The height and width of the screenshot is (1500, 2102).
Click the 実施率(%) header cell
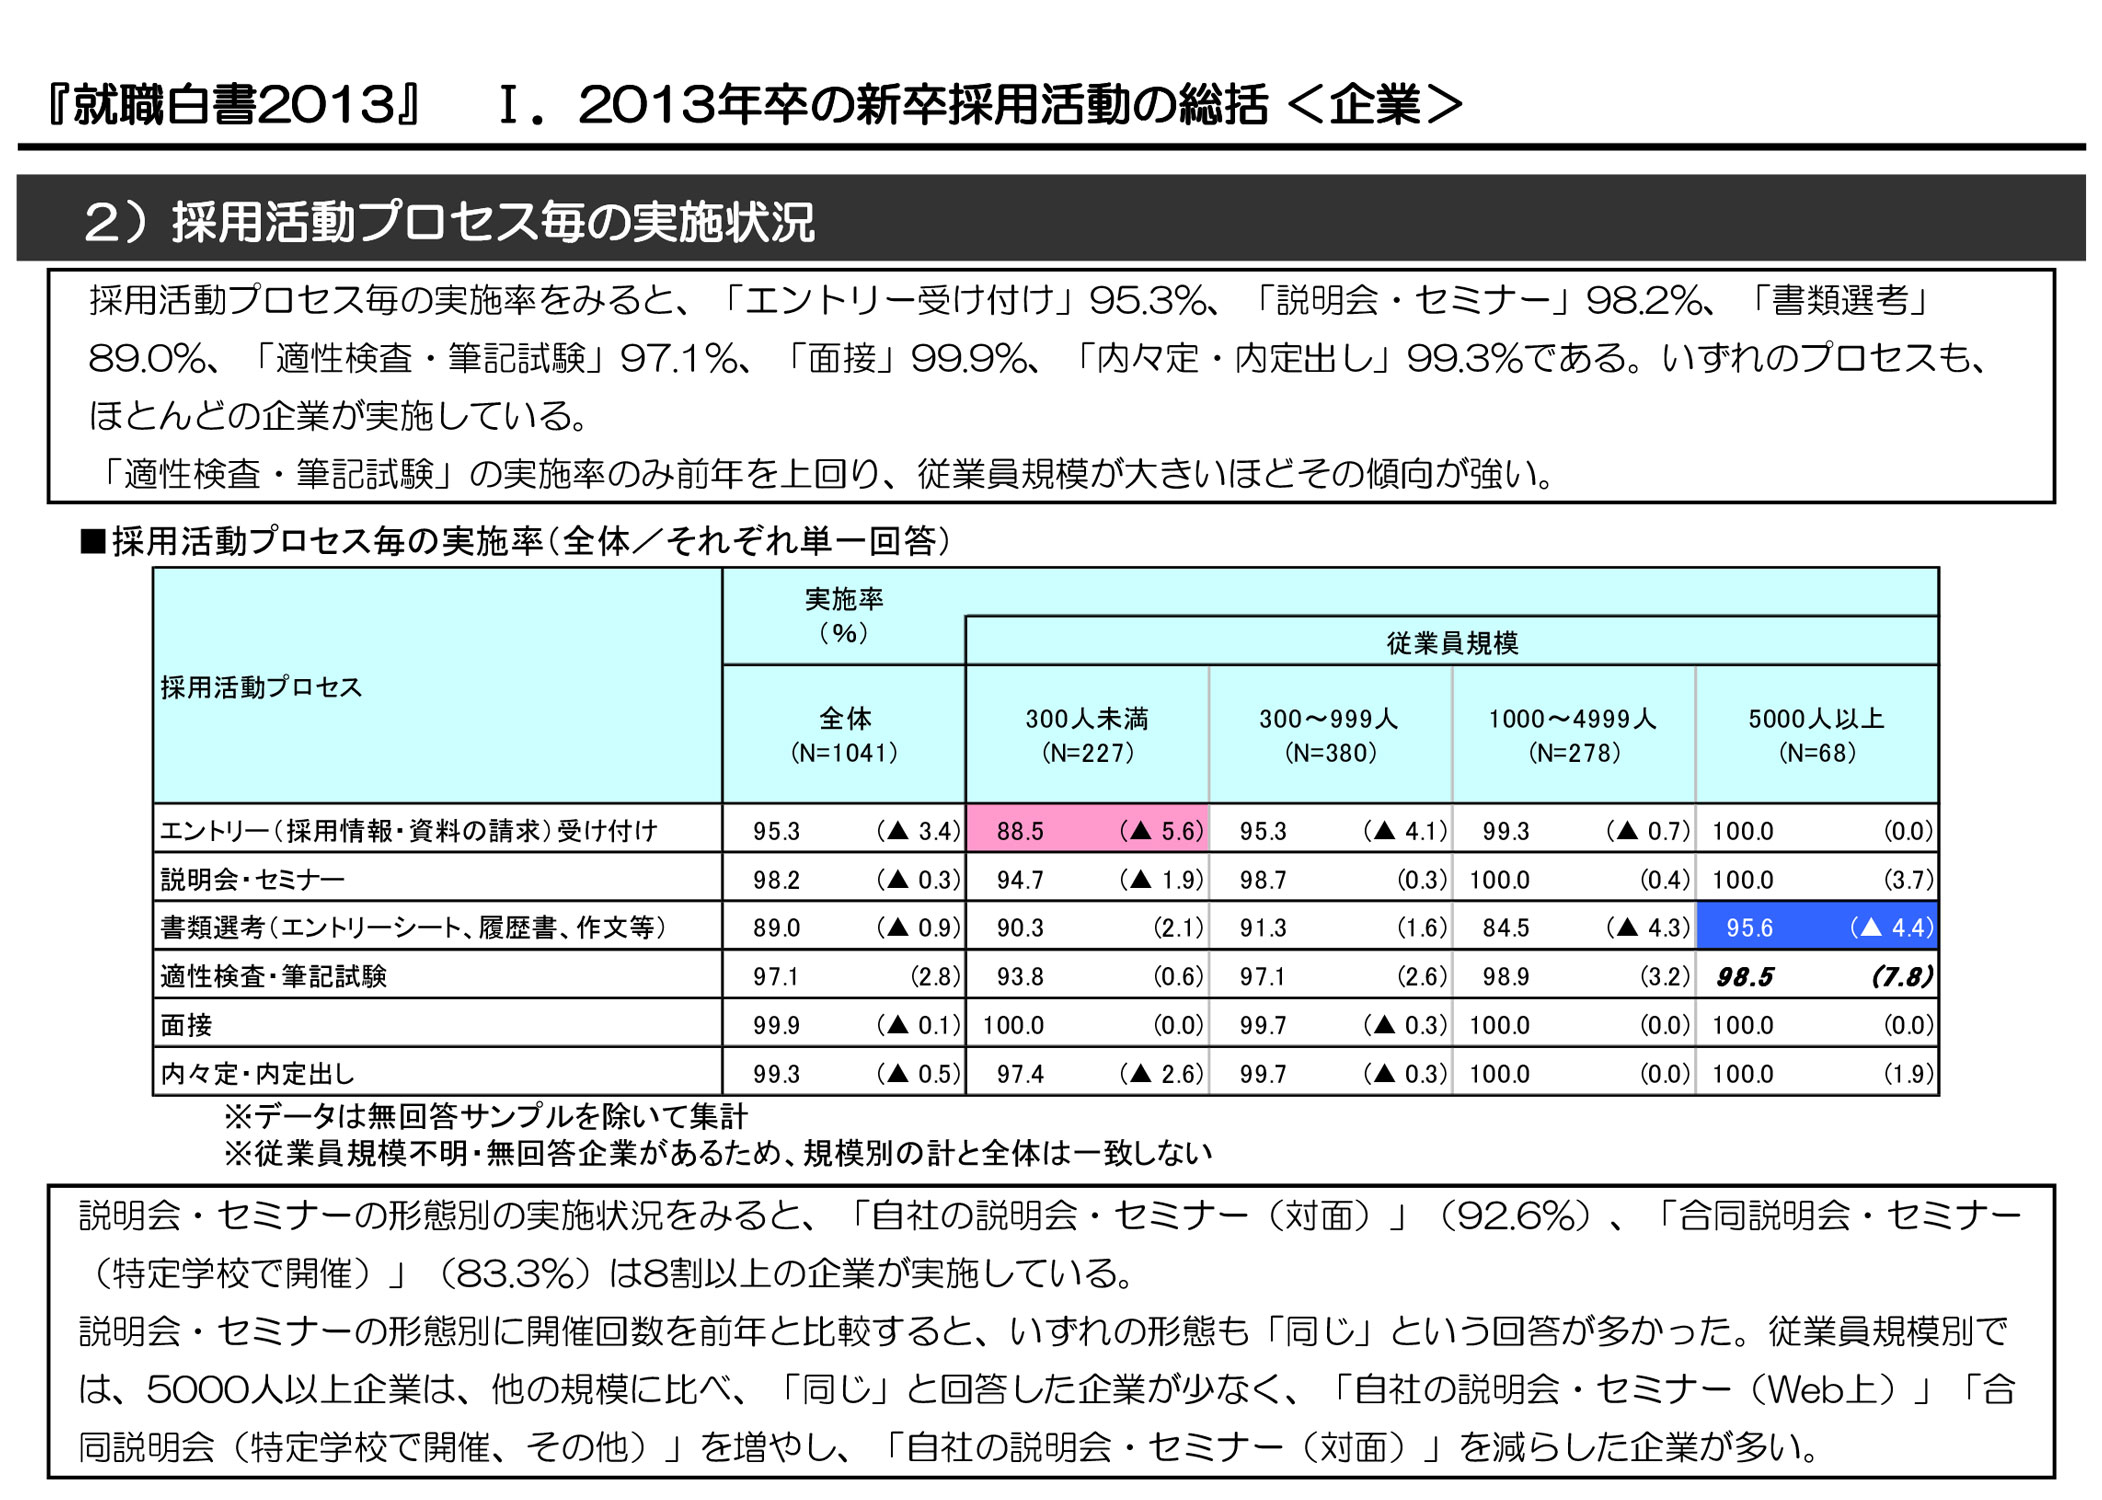tap(844, 616)
